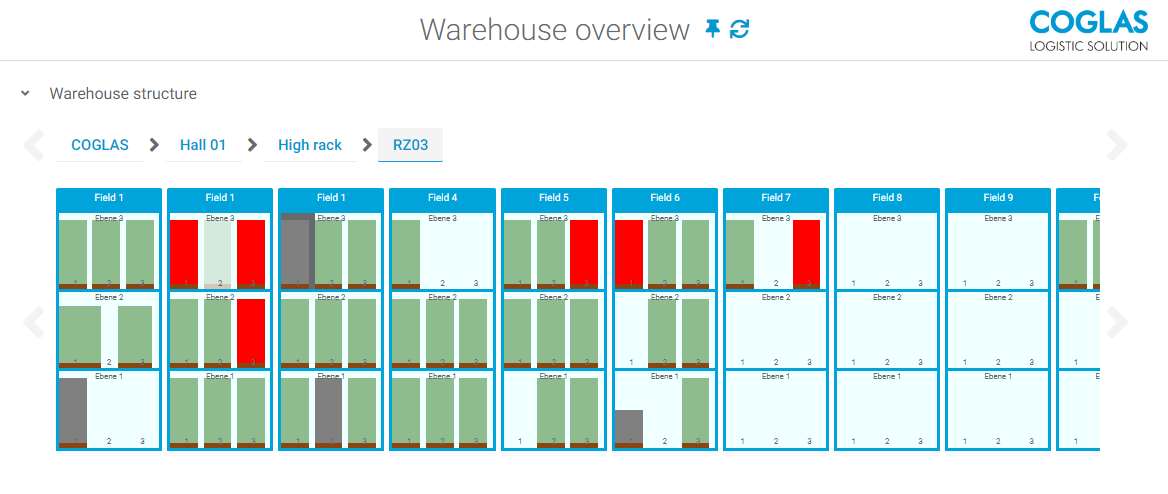Open the Field 9 header
The width and height of the screenshot is (1168, 494).
(x=997, y=198)
